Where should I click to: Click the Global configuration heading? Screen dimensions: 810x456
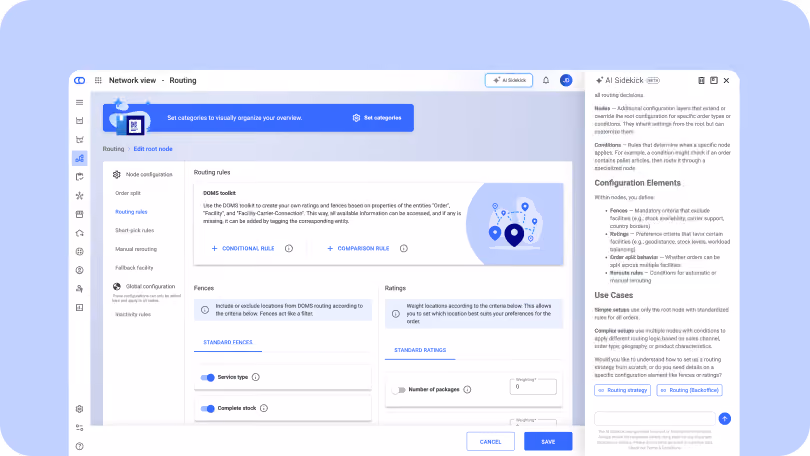pos(150,286)
